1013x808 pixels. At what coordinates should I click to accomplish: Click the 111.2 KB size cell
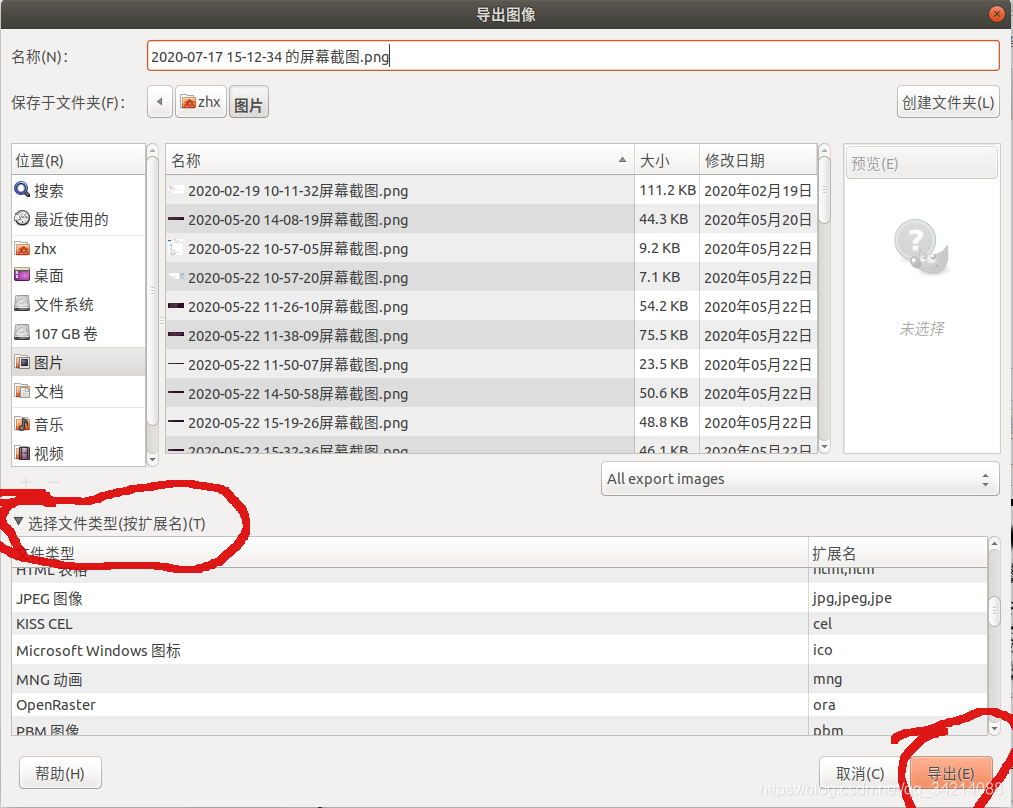point(667,190)
